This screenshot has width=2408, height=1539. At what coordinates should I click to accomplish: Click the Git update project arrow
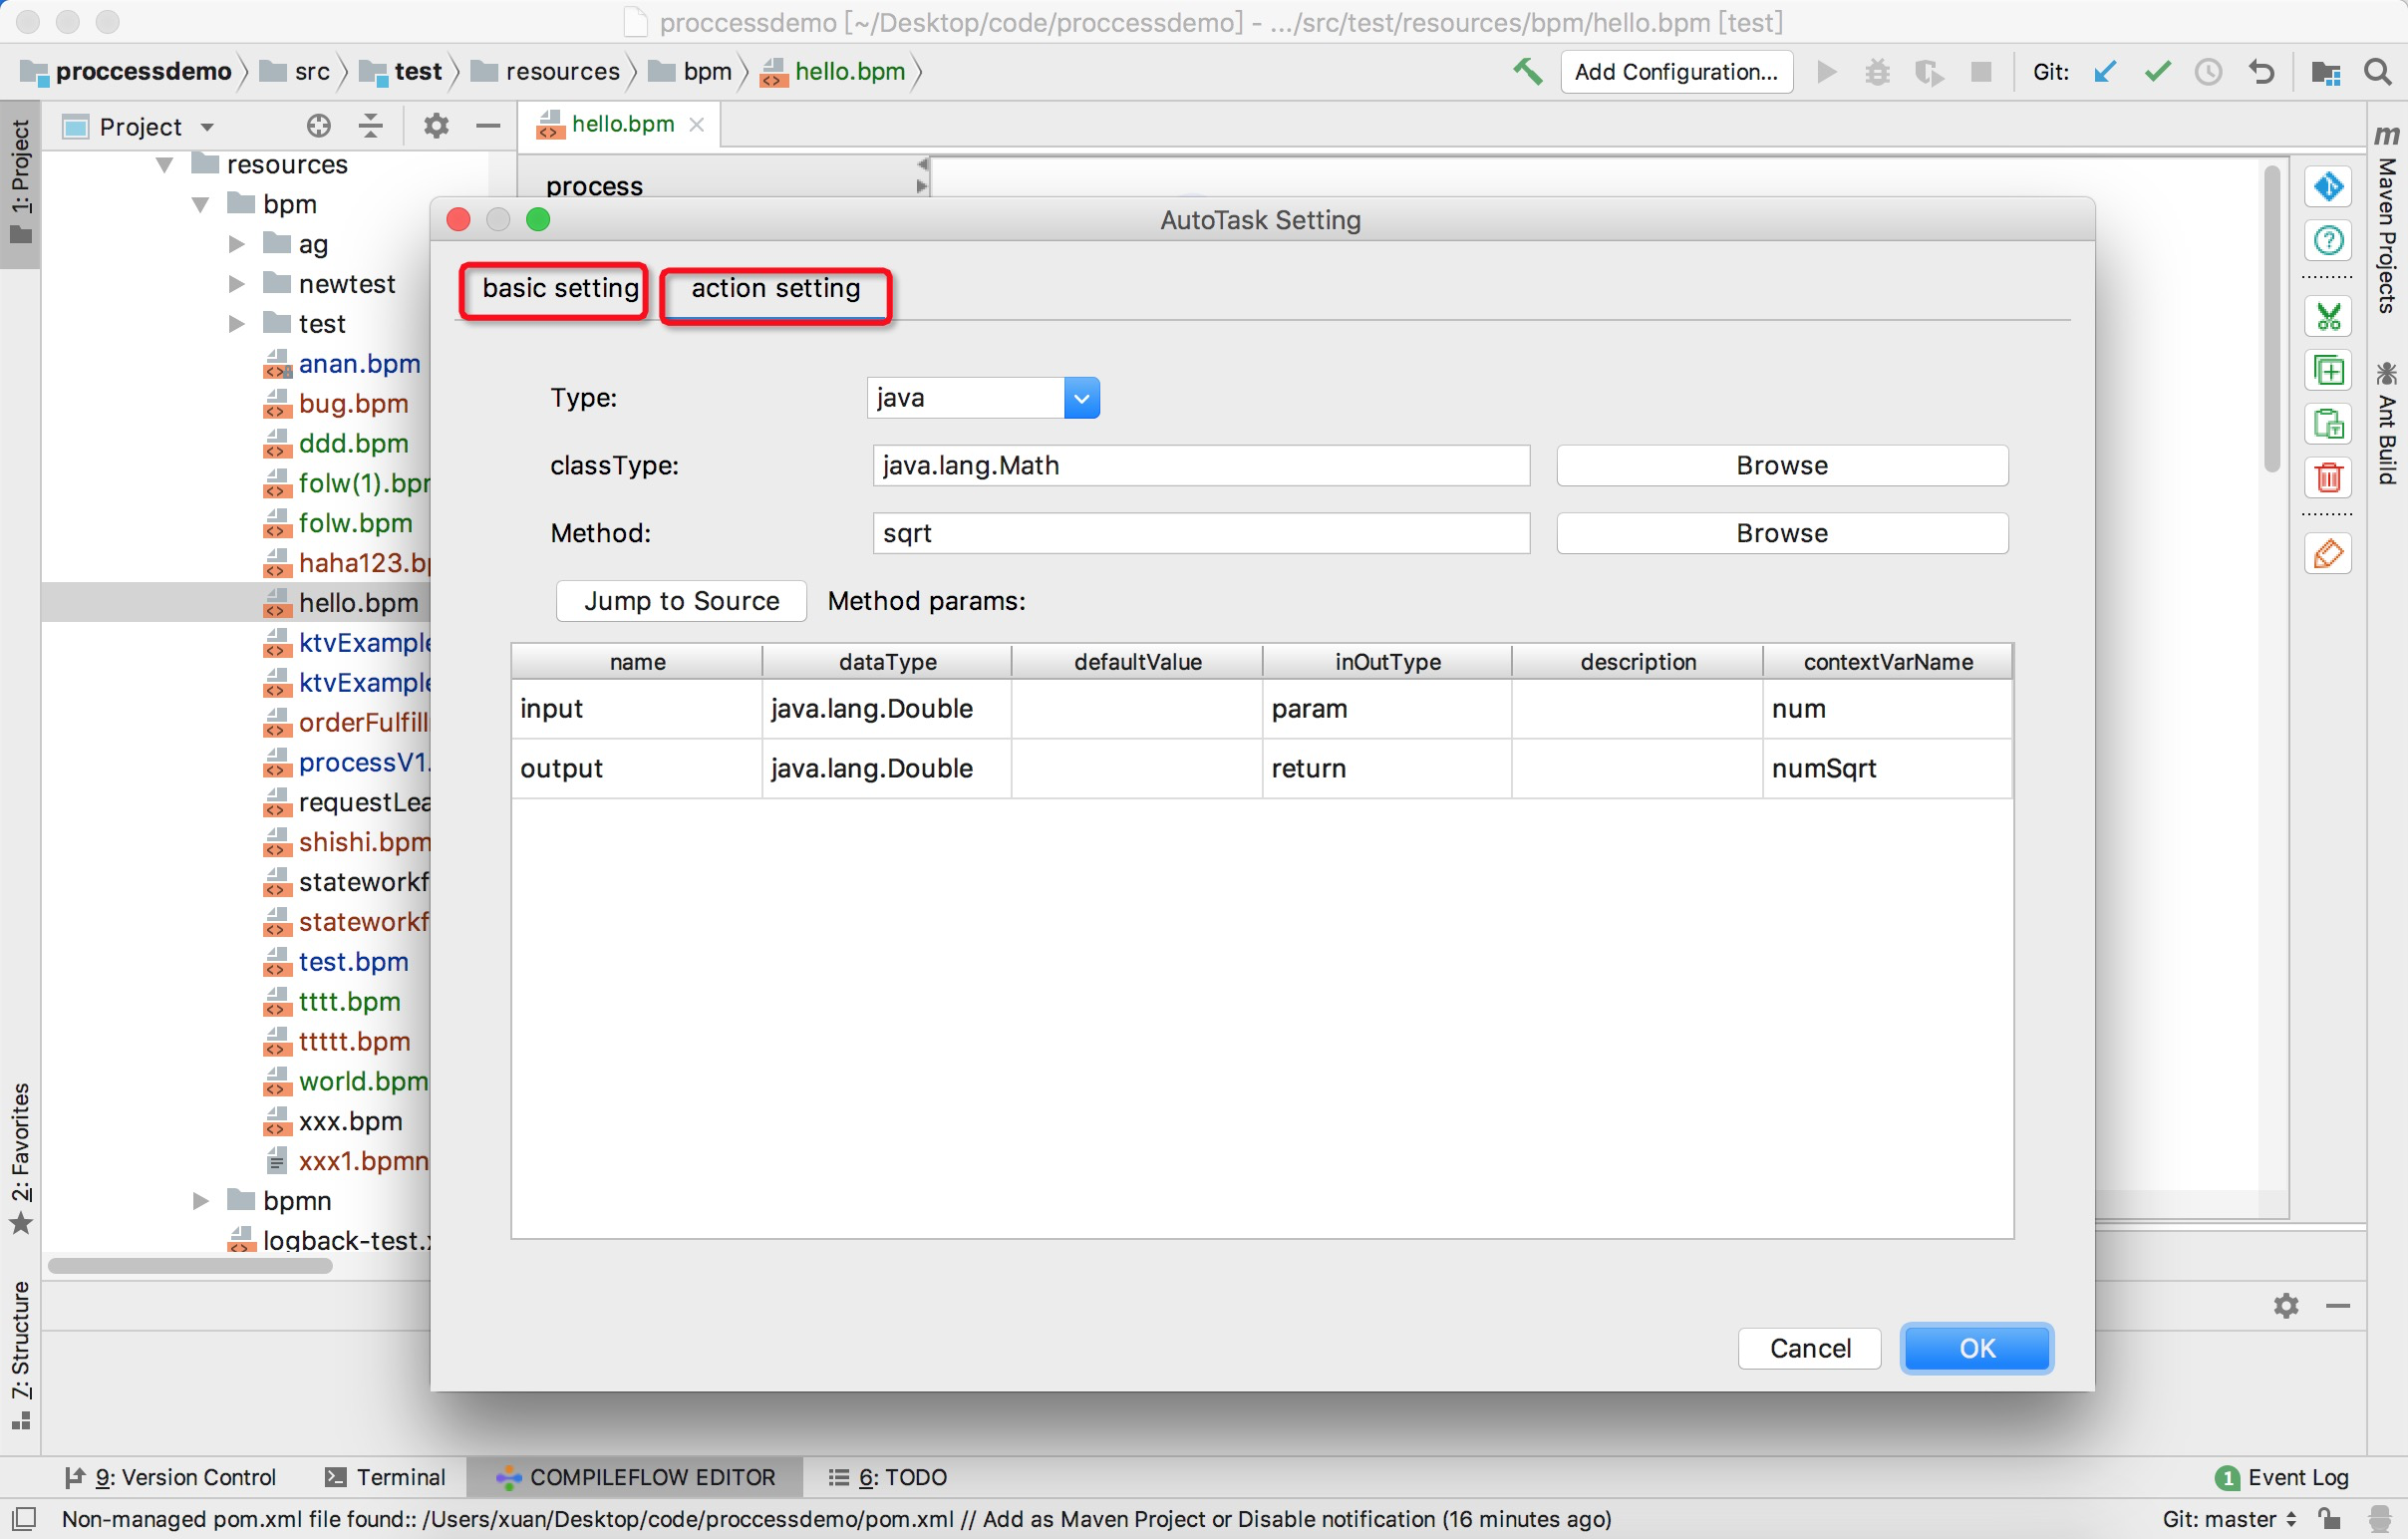(2105, 72)
